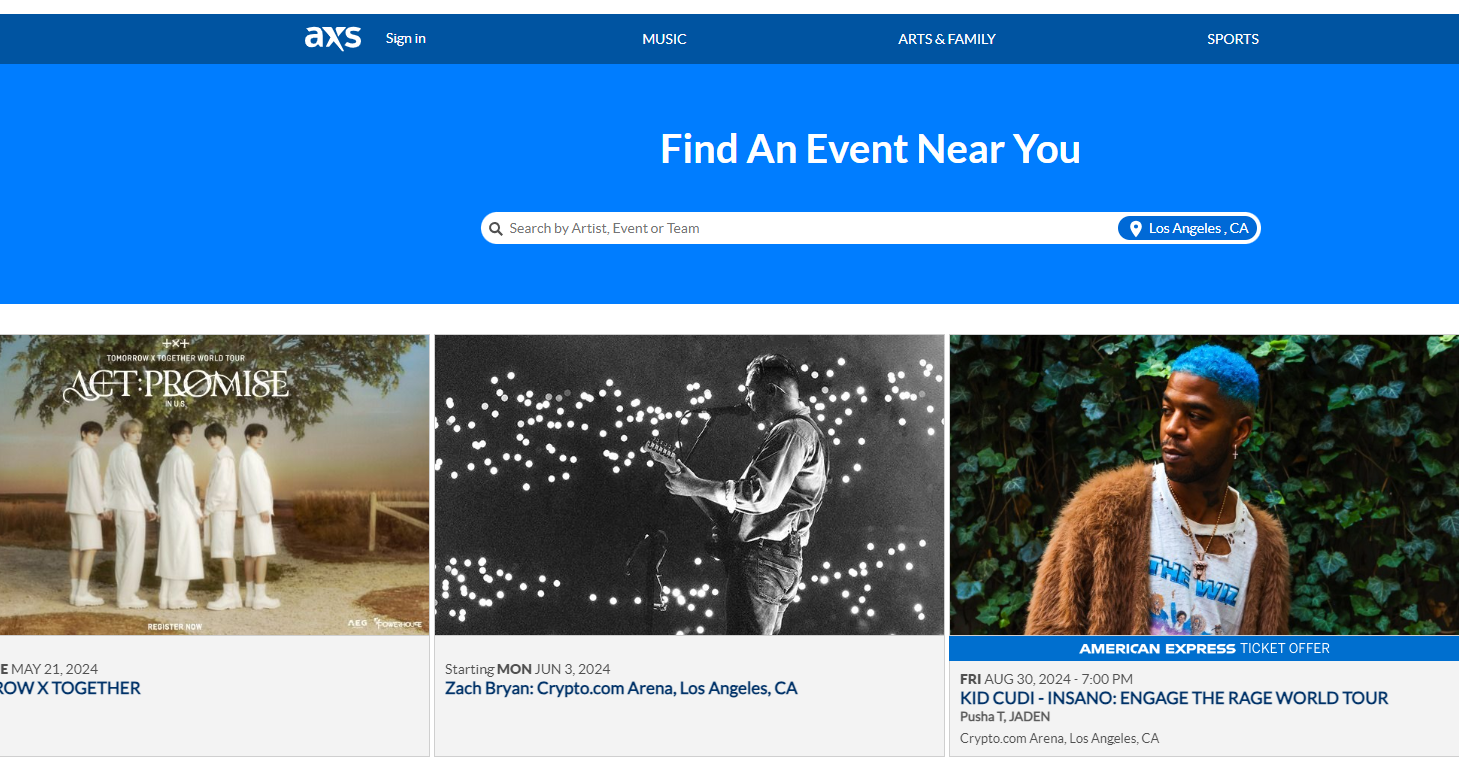Click the location pin icon

pos(1135,229)
